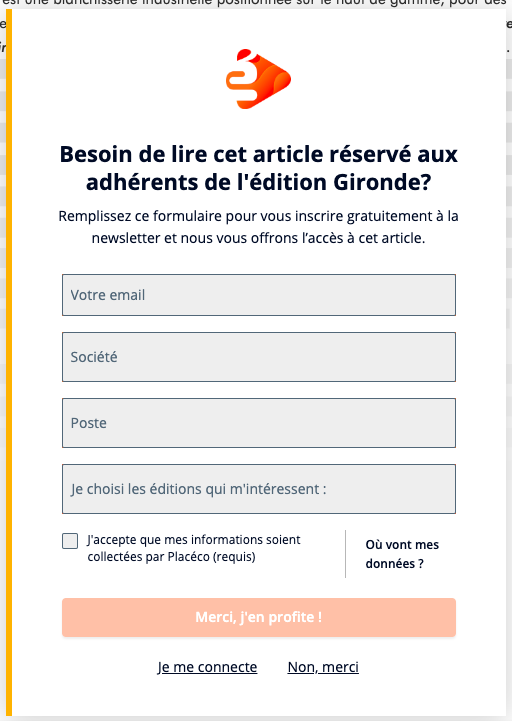Click the "Remplissez ce formulaire" description line
This screenshot has height=721, width=512.
click(259, 216)
